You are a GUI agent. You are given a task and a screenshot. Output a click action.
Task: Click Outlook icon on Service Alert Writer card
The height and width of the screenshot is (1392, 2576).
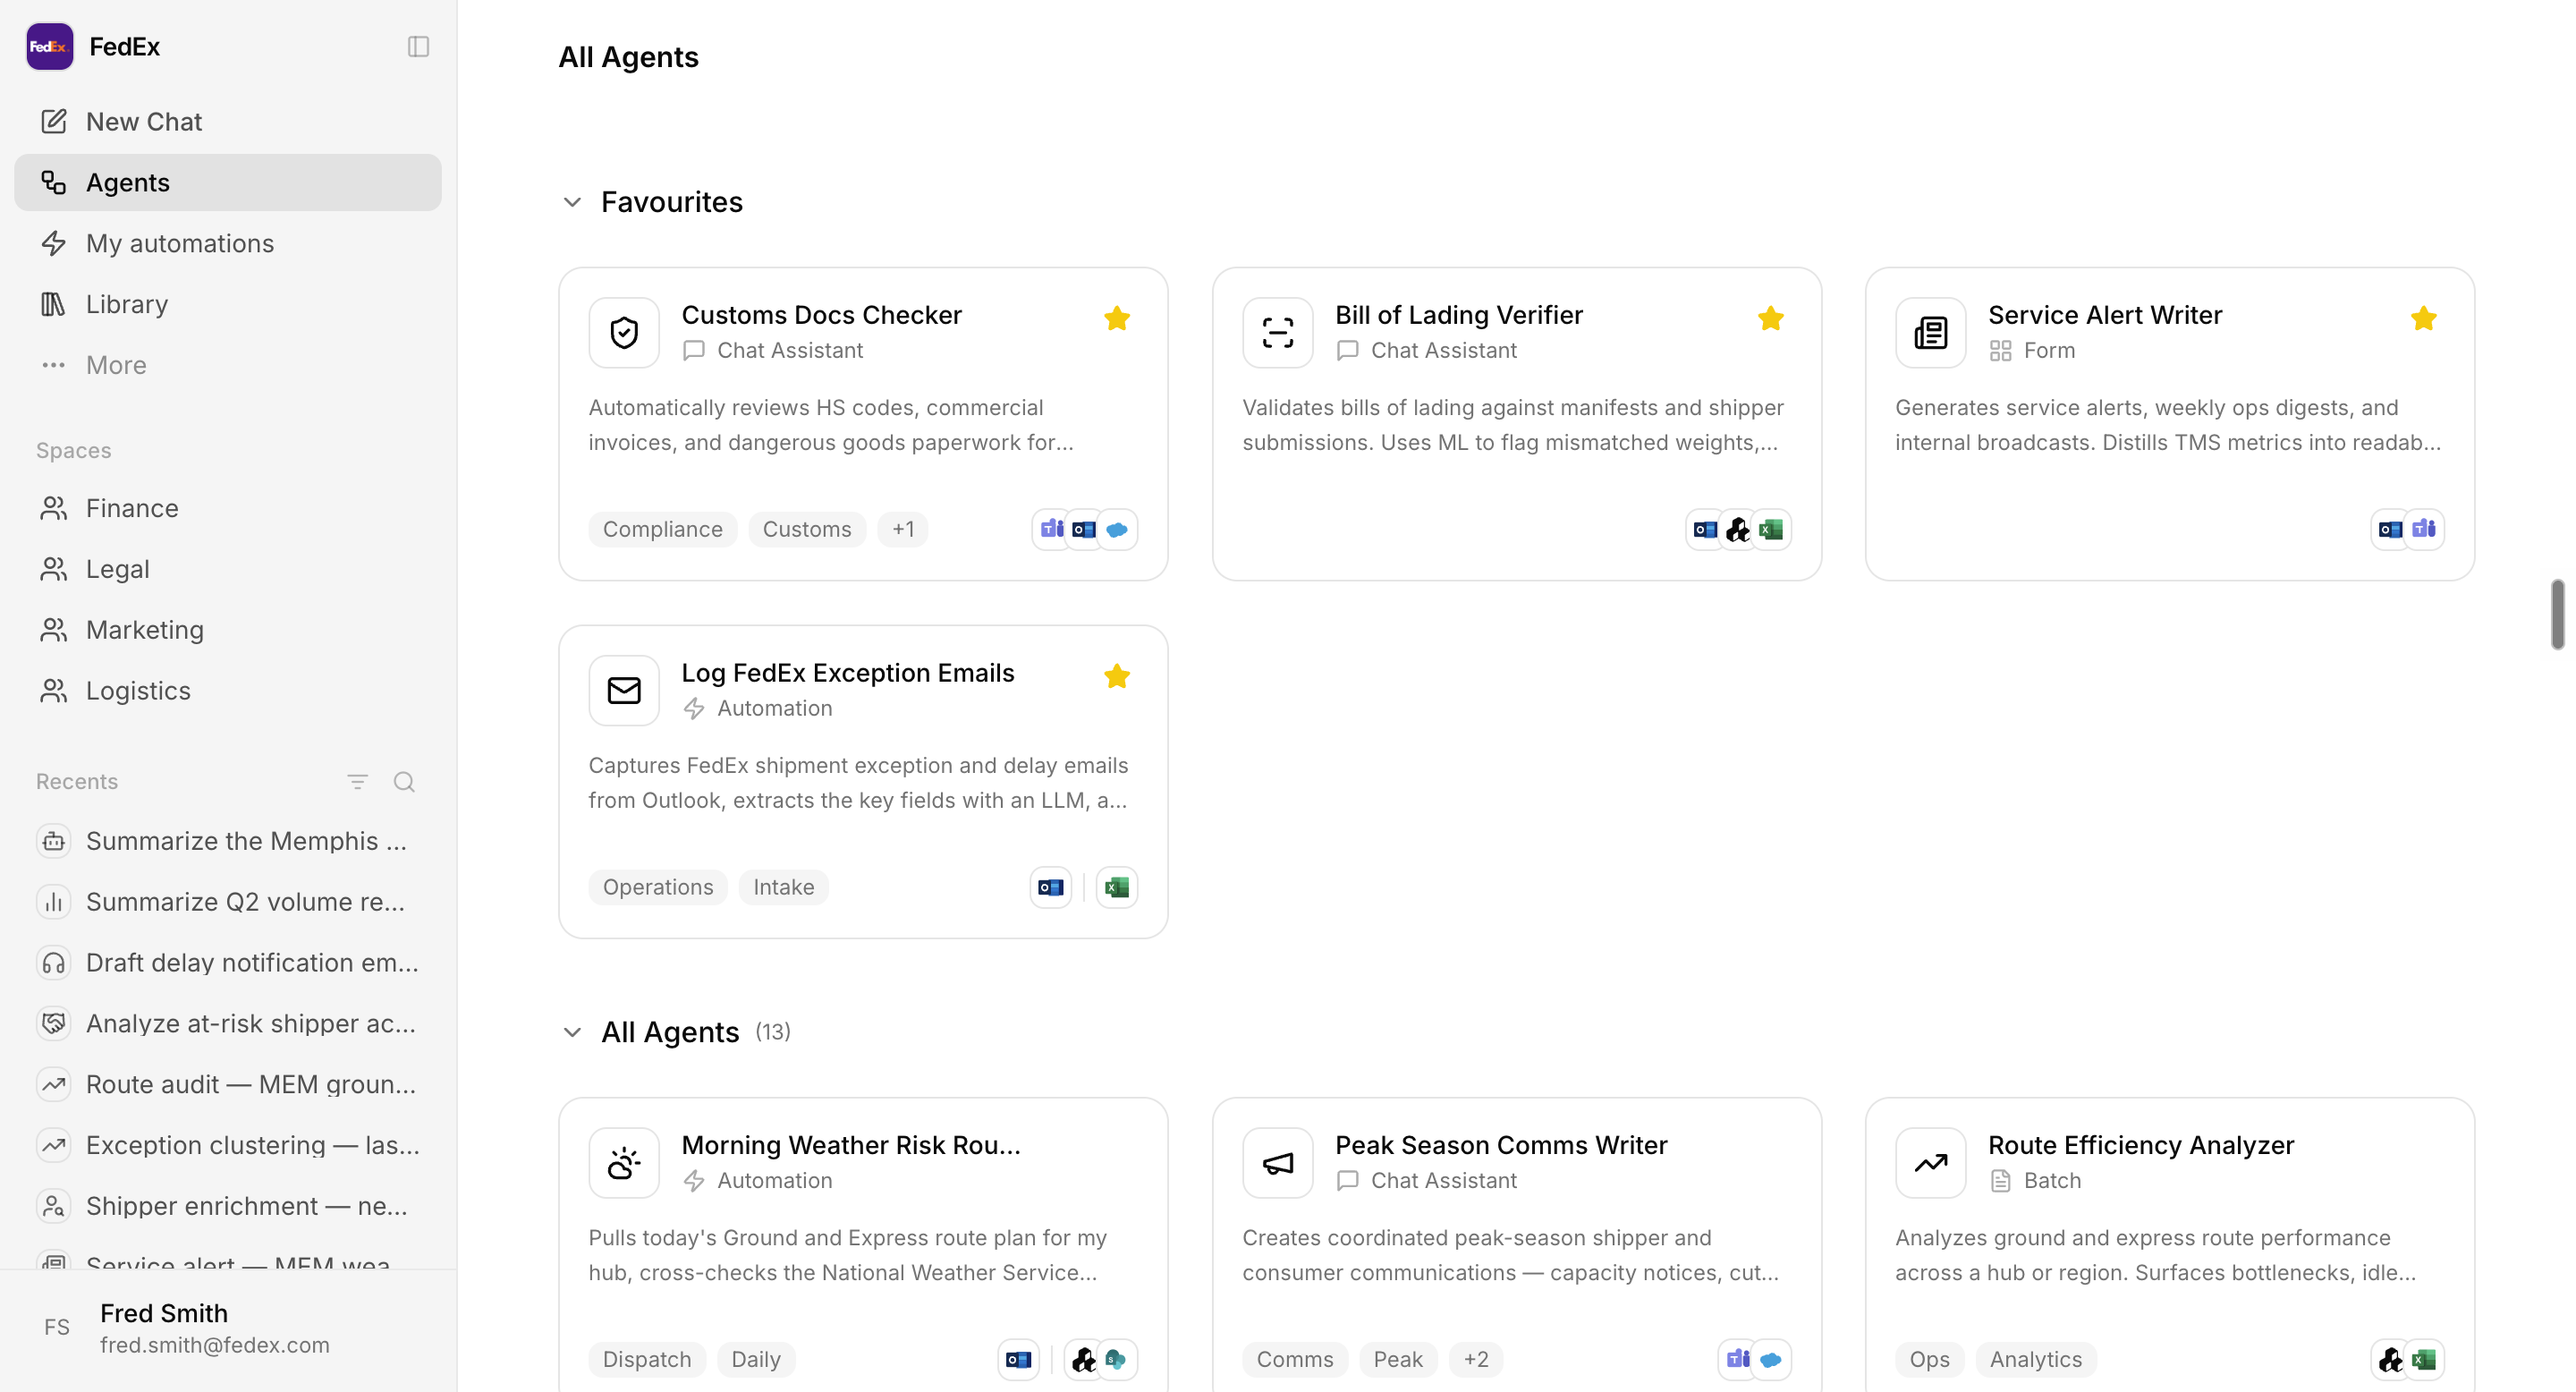pos(2391,530)
